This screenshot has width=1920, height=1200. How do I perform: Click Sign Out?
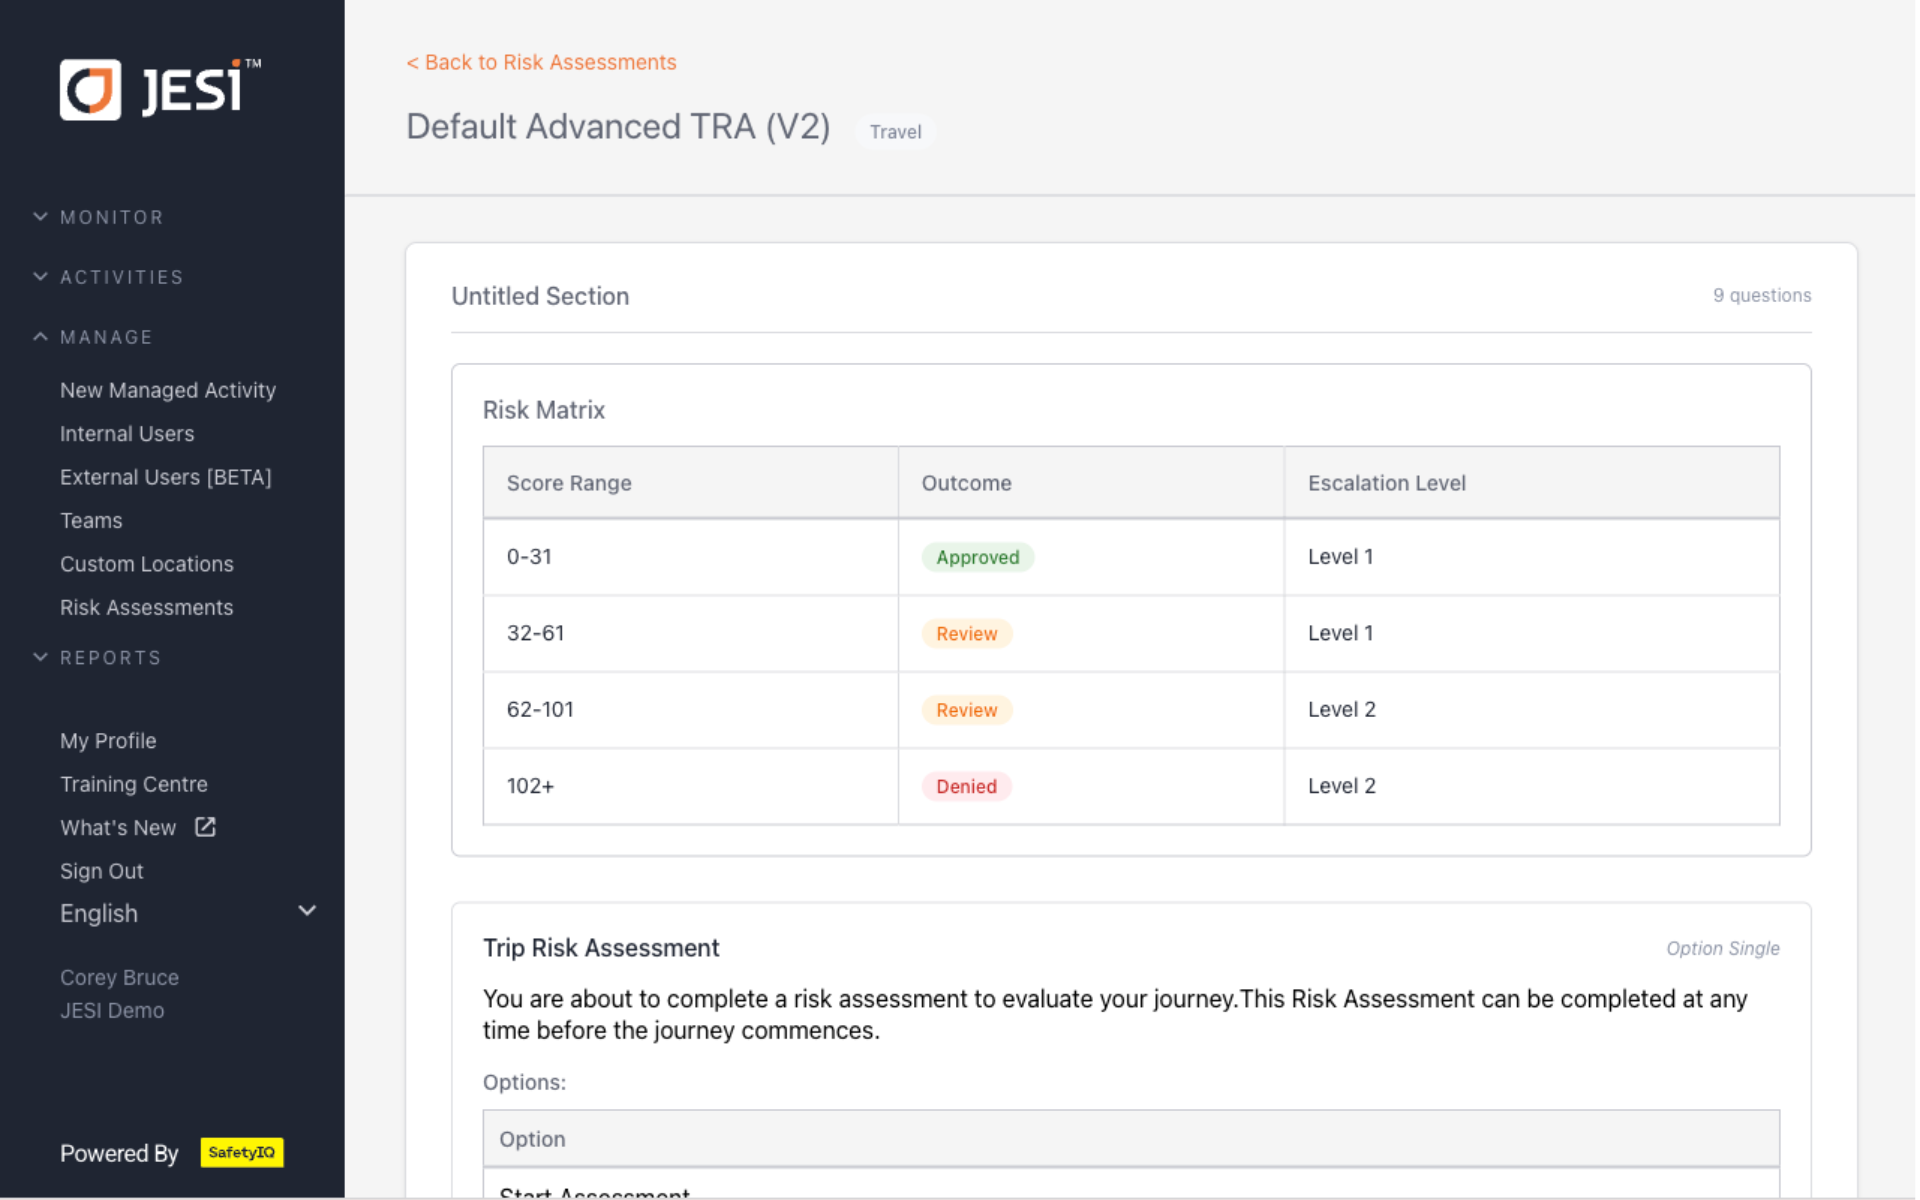point(101,871)
